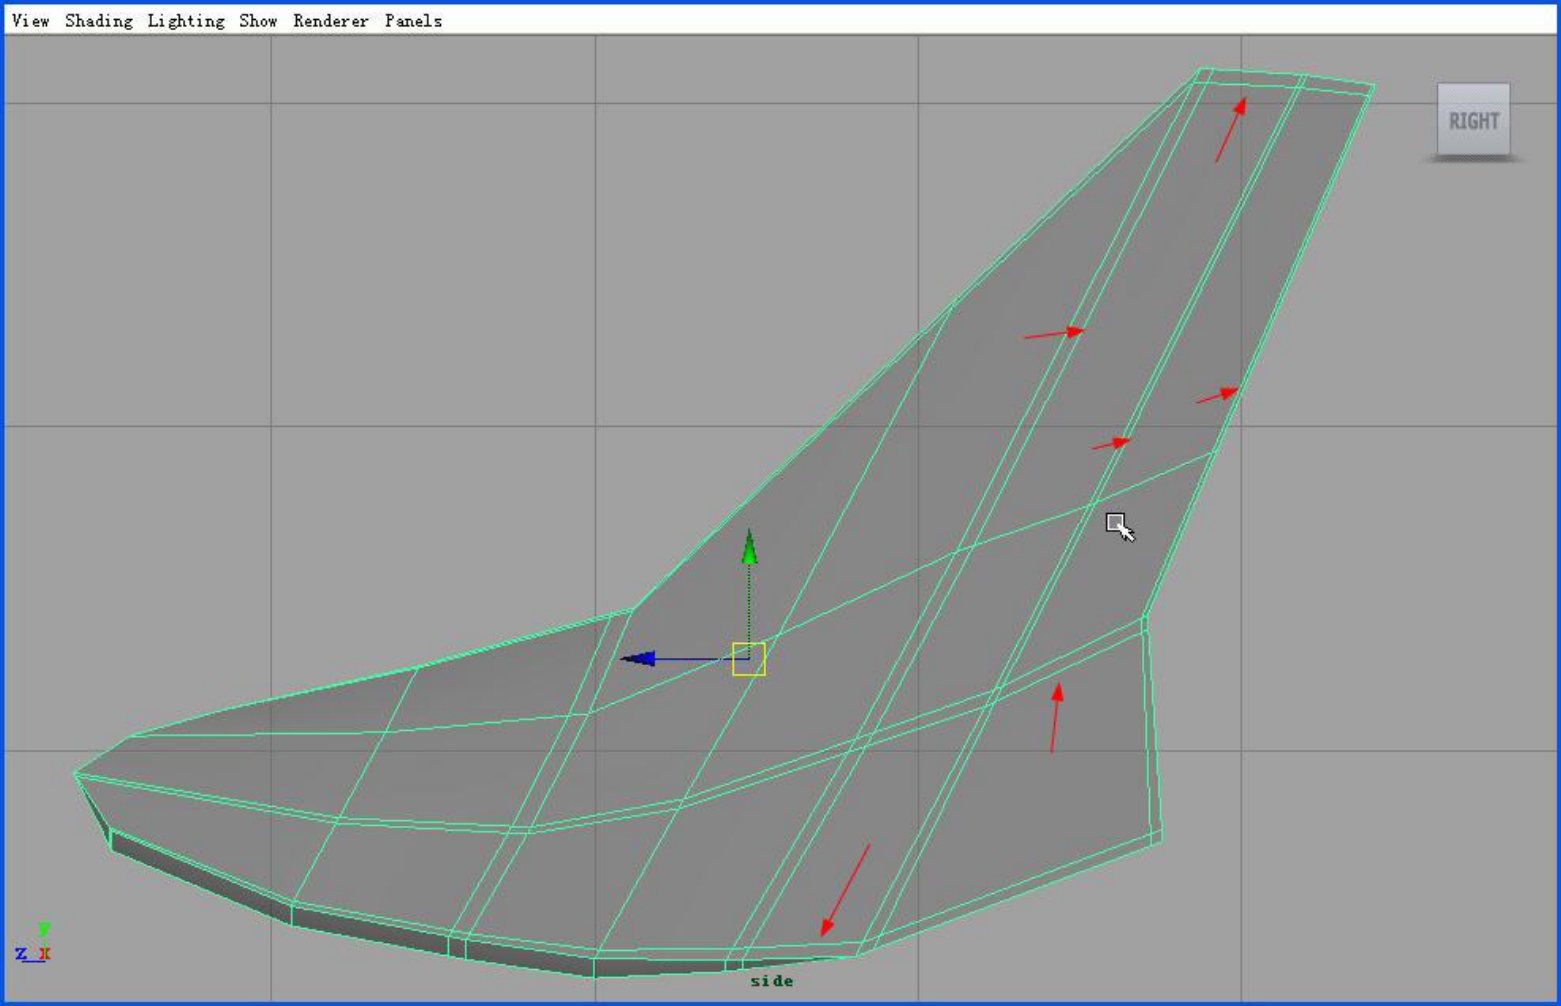Grab the blue Z-axis move arrow
1561x1006 pixels.
pyautogui.click(x=638, y=658)
